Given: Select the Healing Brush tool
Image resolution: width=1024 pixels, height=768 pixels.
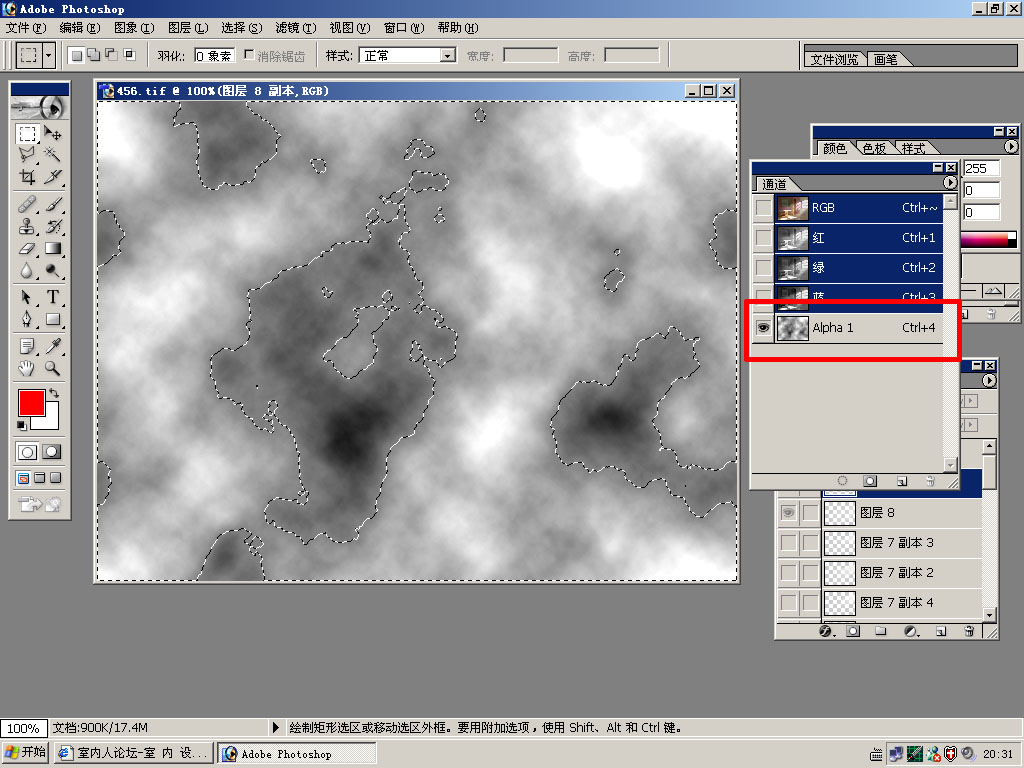Looking at the screenshot, I should click(x=27, y=205).
